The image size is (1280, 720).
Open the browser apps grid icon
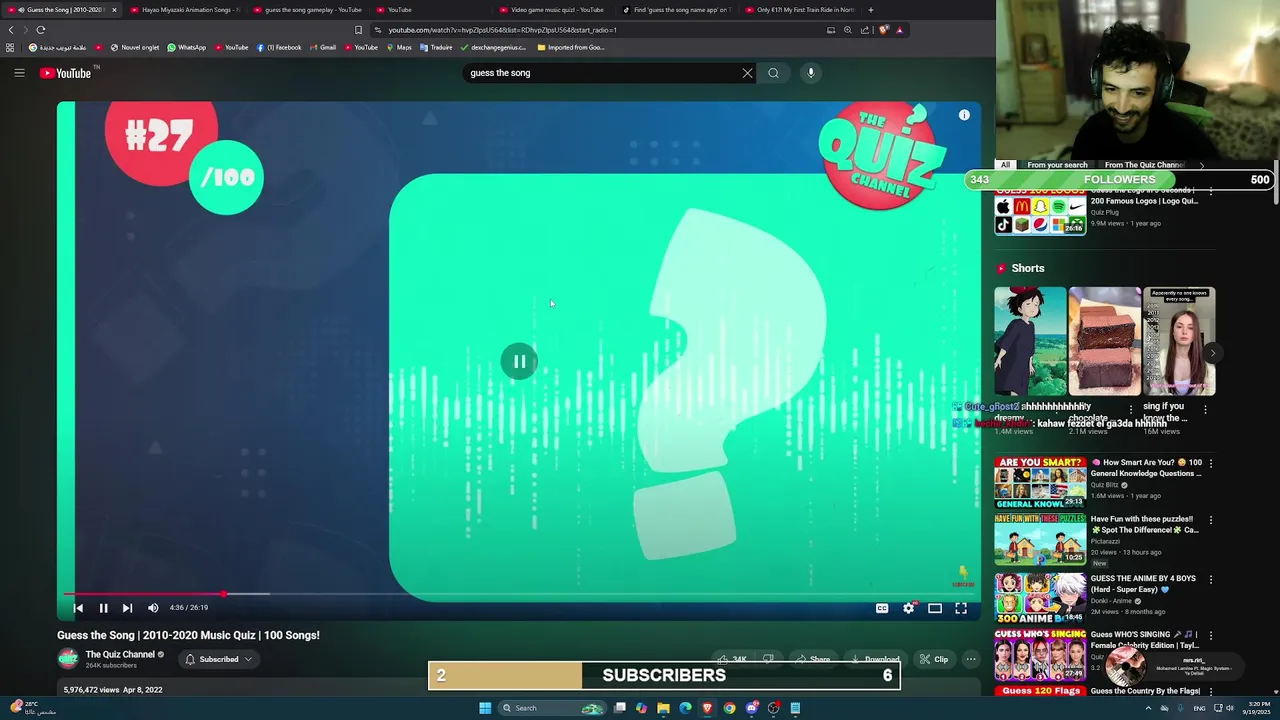(x=10, y=48)
